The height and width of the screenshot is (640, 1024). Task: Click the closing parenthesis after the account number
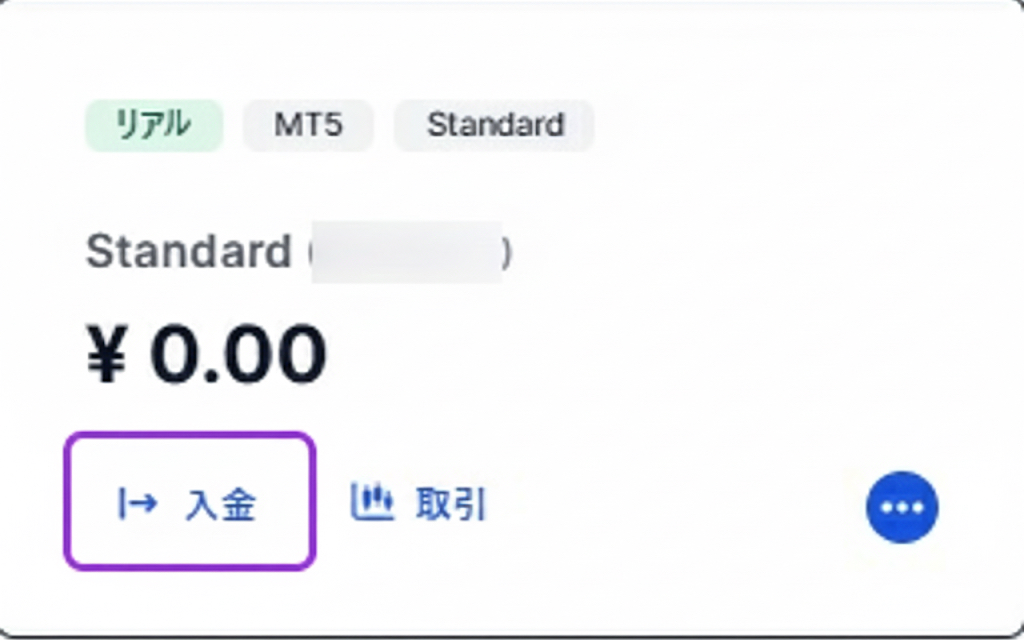[x=507, y=254]
